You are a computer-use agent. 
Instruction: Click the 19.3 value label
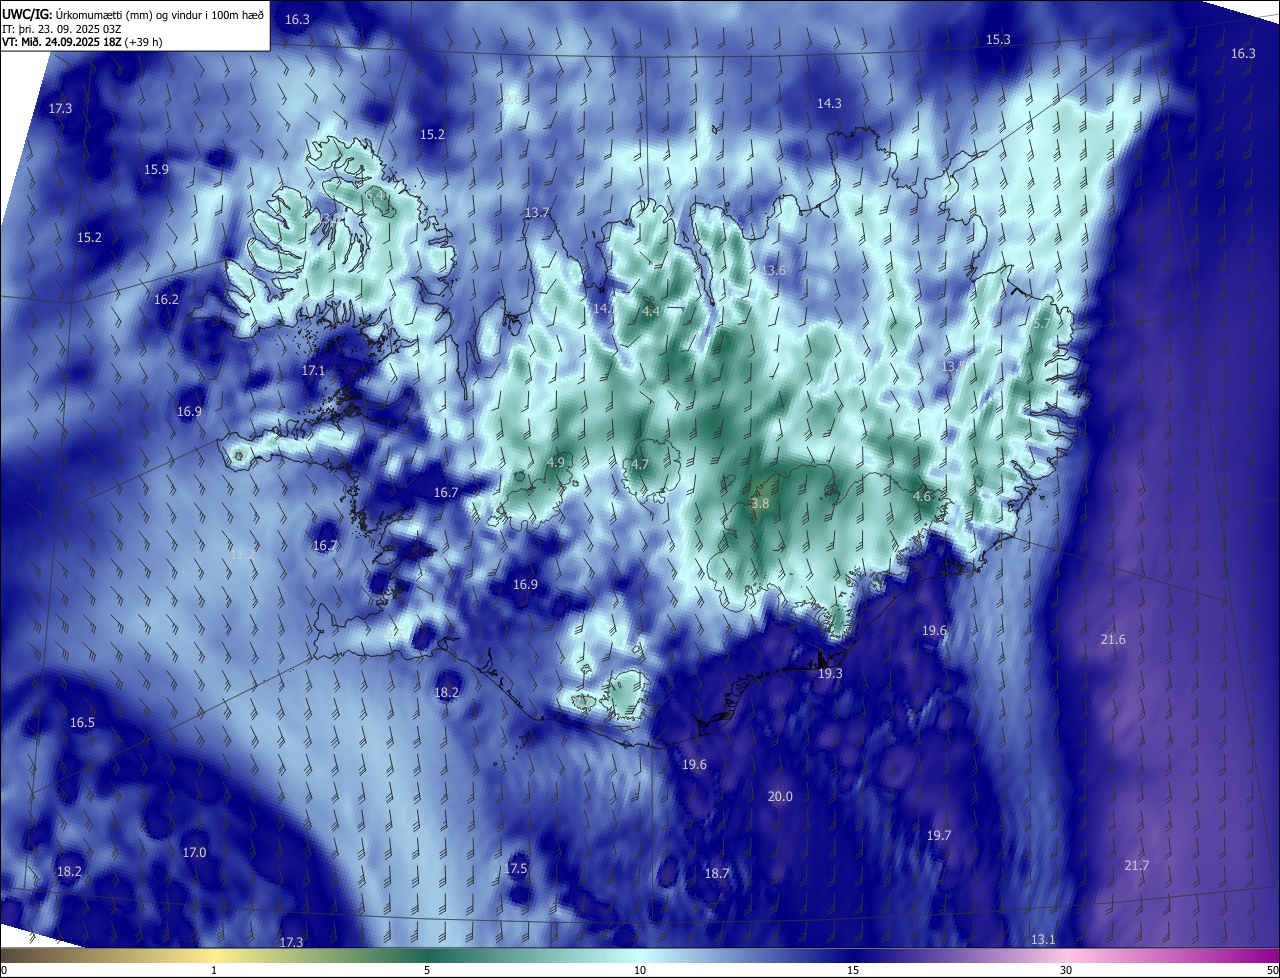[x=830, y=674]
